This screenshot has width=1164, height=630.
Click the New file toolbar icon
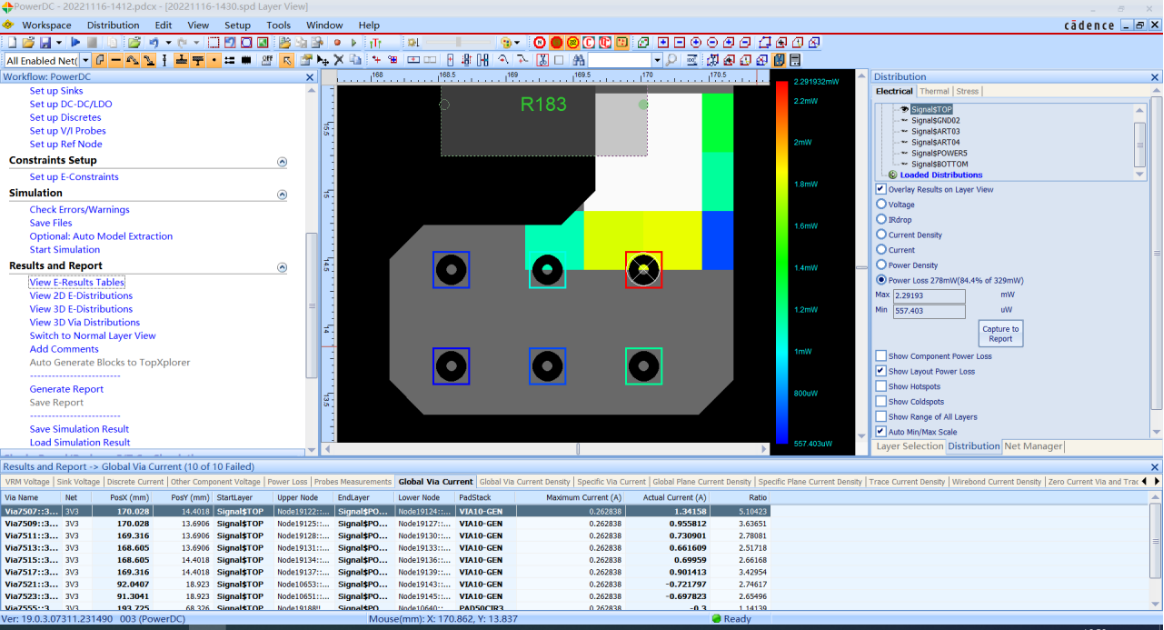[12, 42]
